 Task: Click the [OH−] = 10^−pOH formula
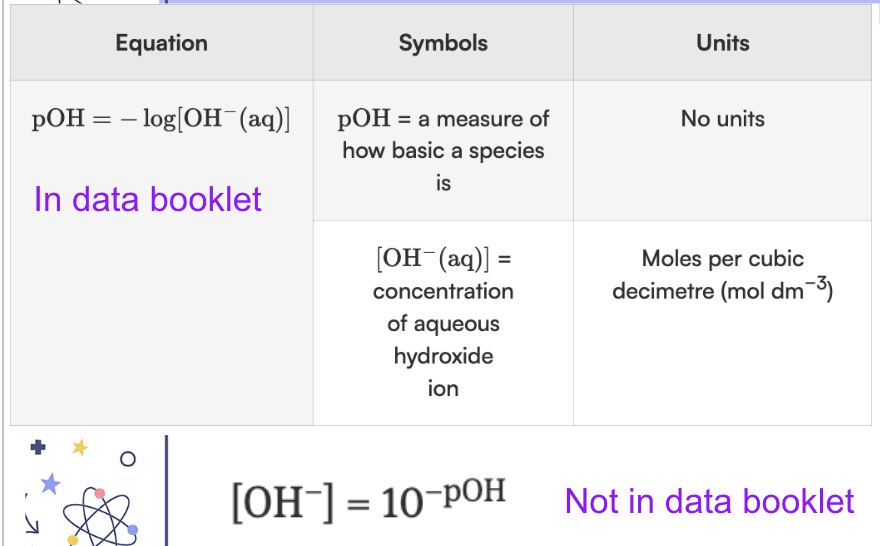tap(368, 499)
